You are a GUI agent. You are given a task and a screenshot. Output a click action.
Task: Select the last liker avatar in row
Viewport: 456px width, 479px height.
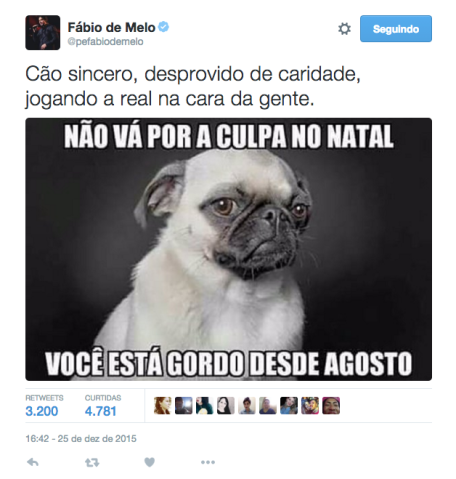331,406
